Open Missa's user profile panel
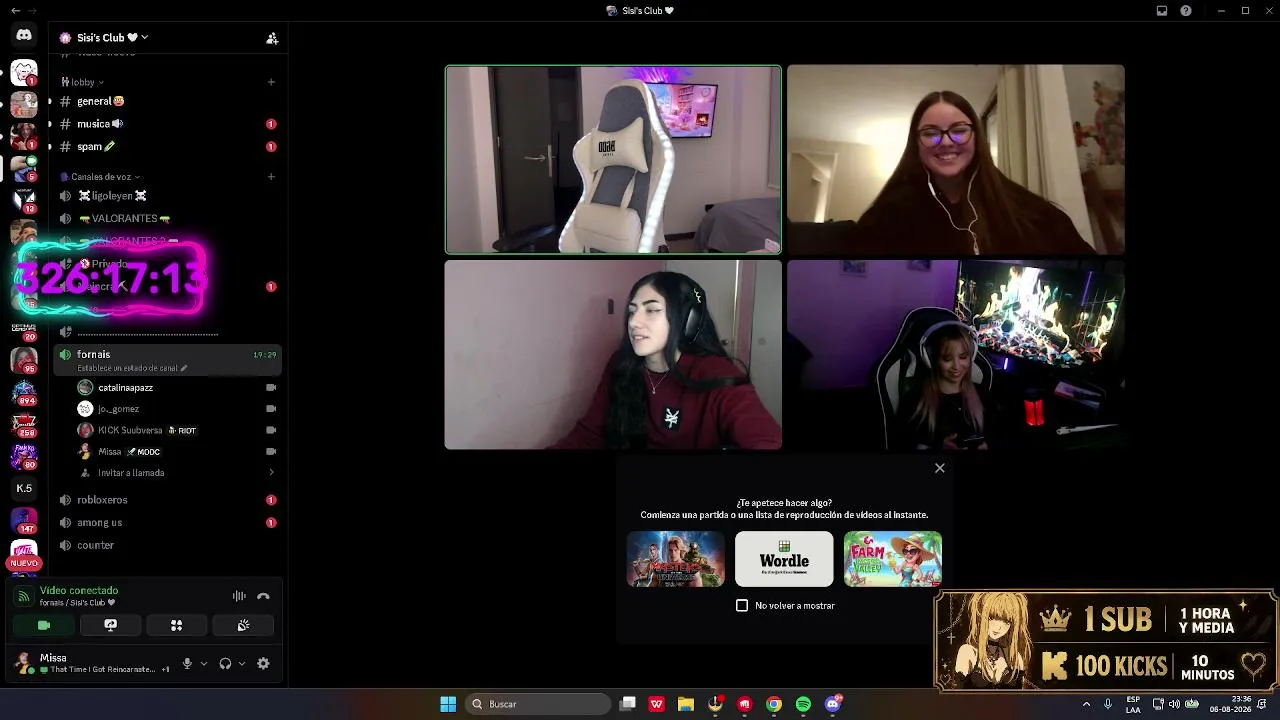Screen dimensions: 1280x720 tap(91, 663)
